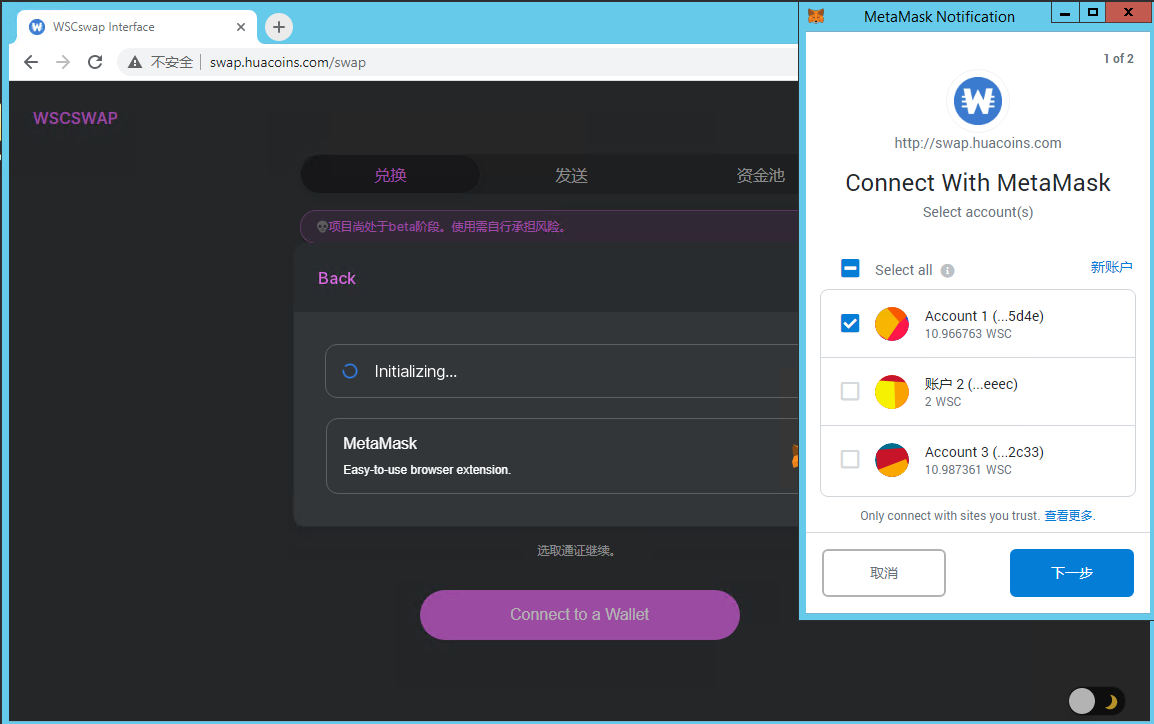Click the WSC site logo in MetaMask
The height and width of the screenshot is (724, 1154).
coord(977,100)
